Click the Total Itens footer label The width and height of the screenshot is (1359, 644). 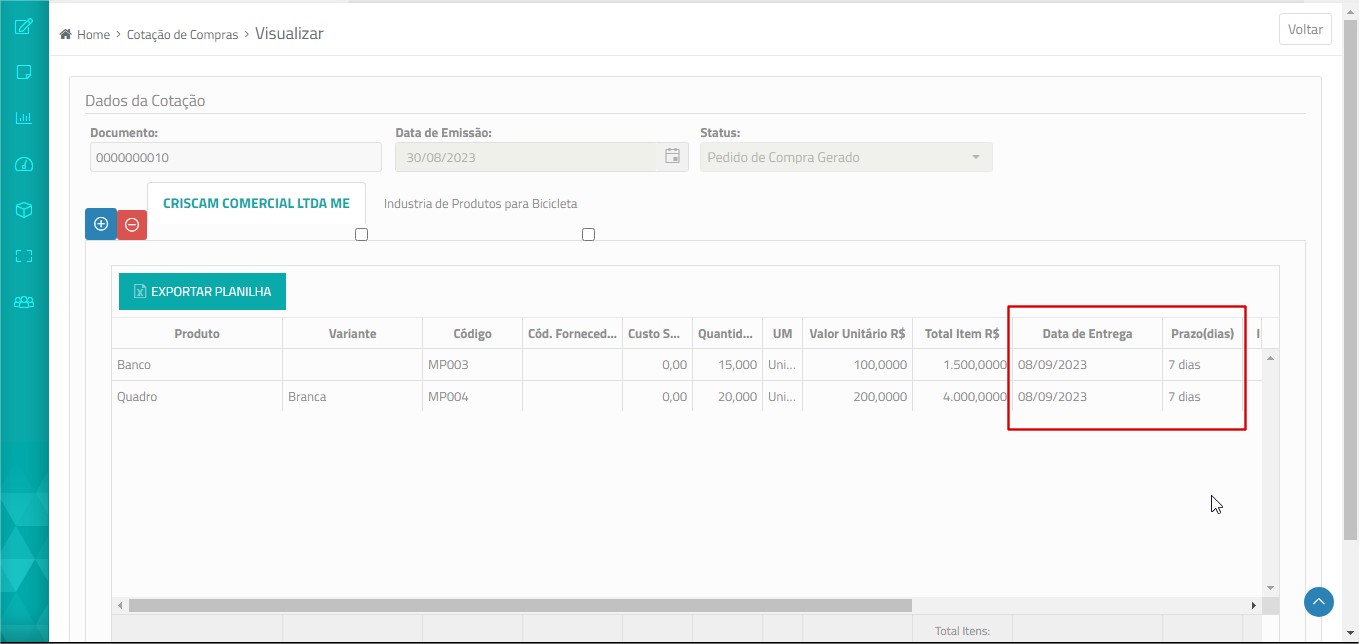pyautogui.click(x=962, y=631)
